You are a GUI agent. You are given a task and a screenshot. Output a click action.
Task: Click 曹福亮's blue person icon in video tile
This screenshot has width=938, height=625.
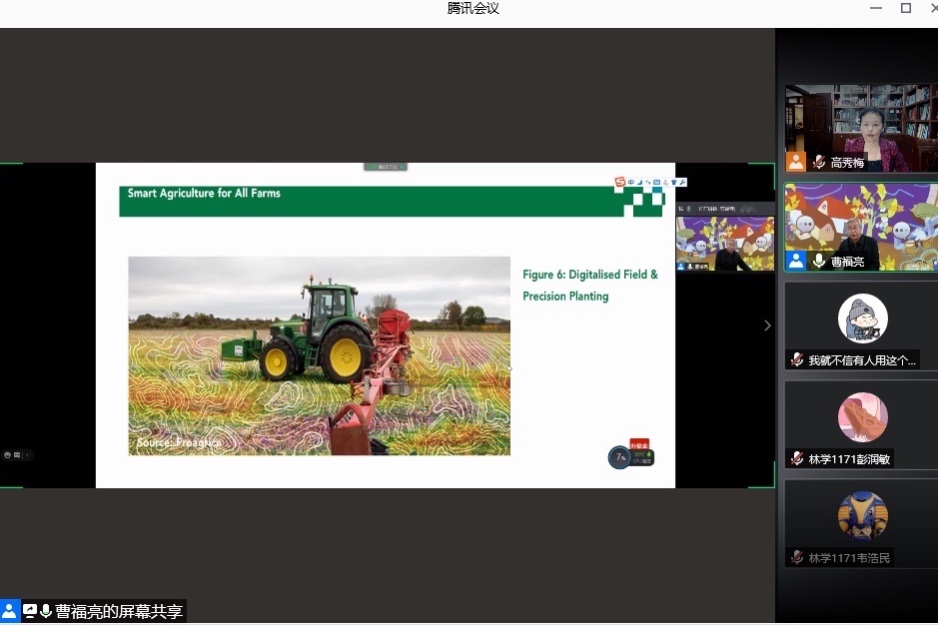pyautogui.click(x=796, y=261)
